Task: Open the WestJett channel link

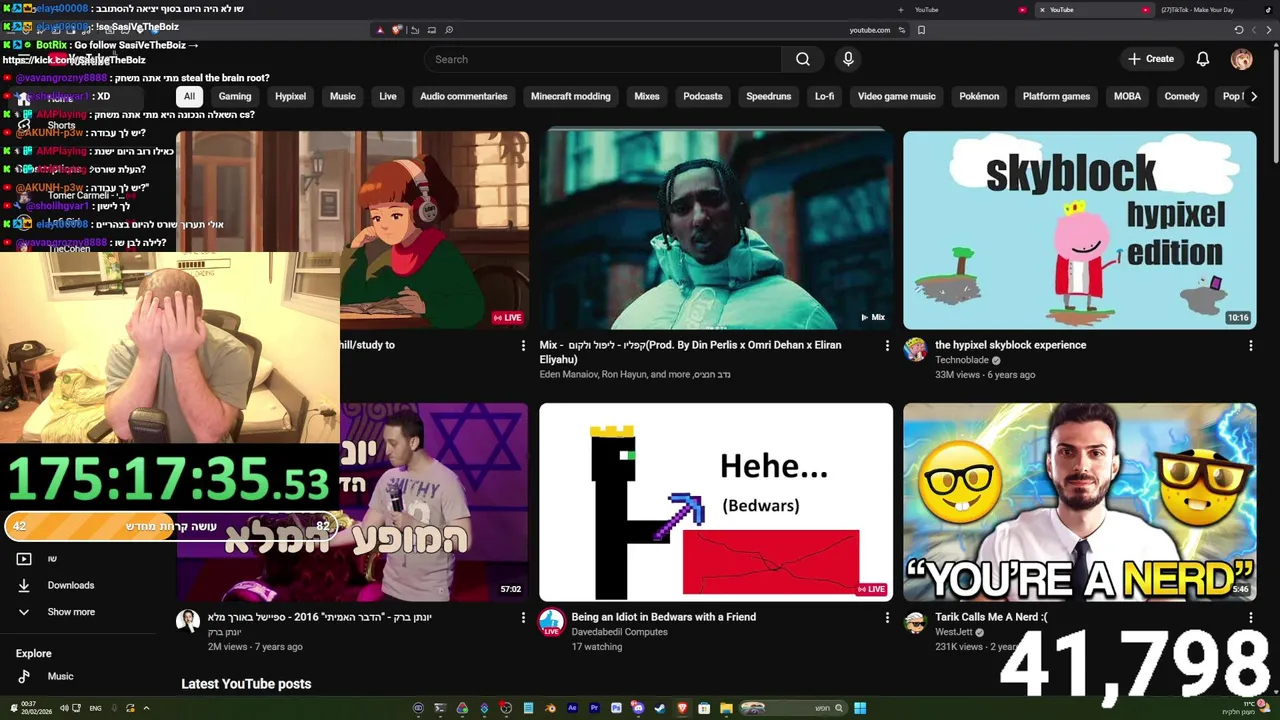Action: click(x=954, y=632)
